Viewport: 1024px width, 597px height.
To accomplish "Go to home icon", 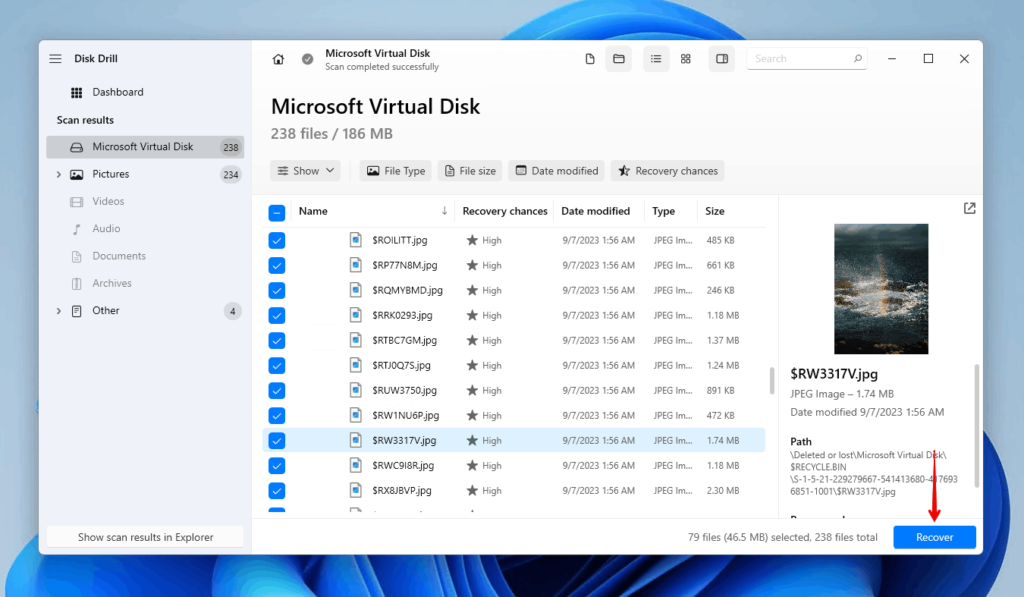I will tap(278, 59).
